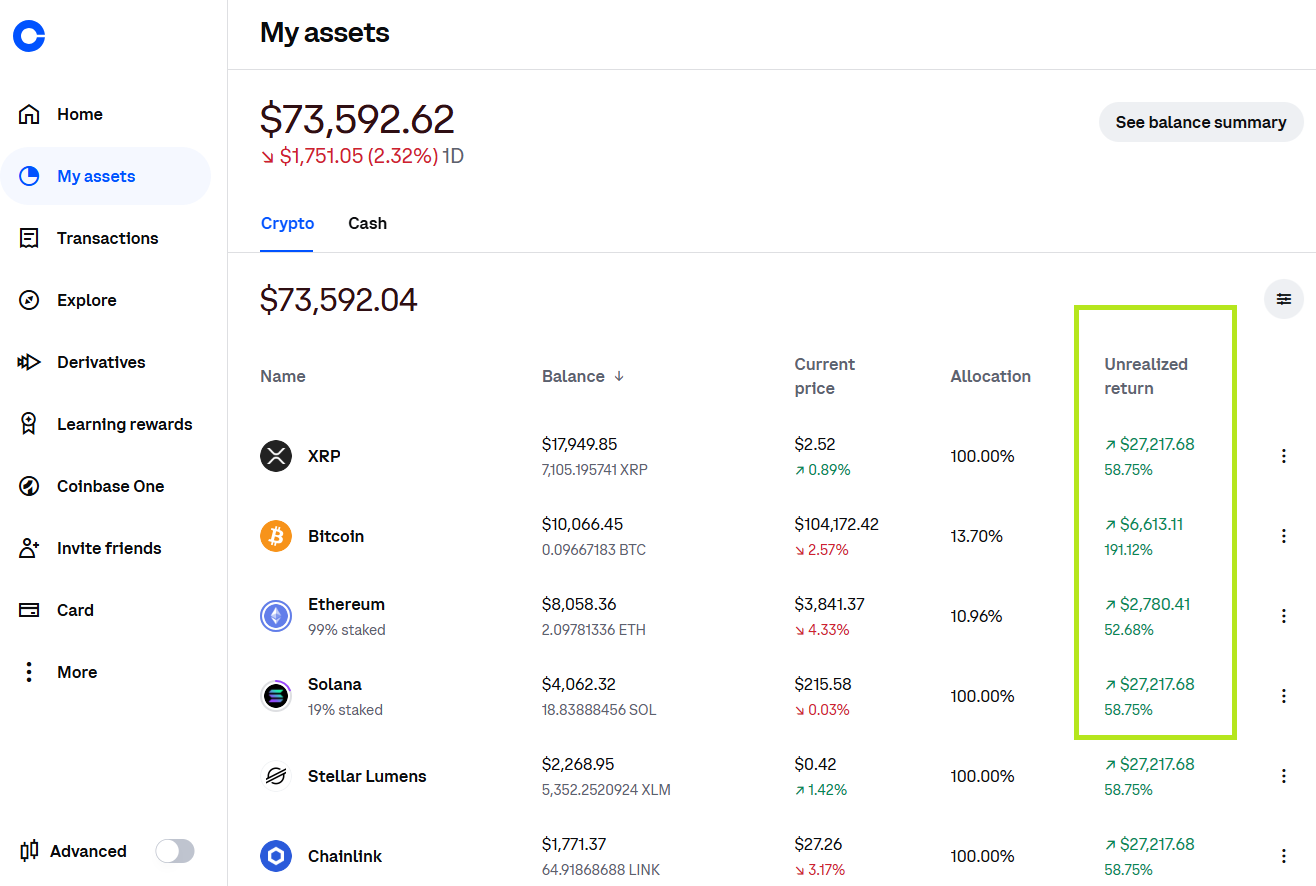This screenshot has height=886, width=1316.
Task: Click the Name column header
Action: (x=283, y=376)
